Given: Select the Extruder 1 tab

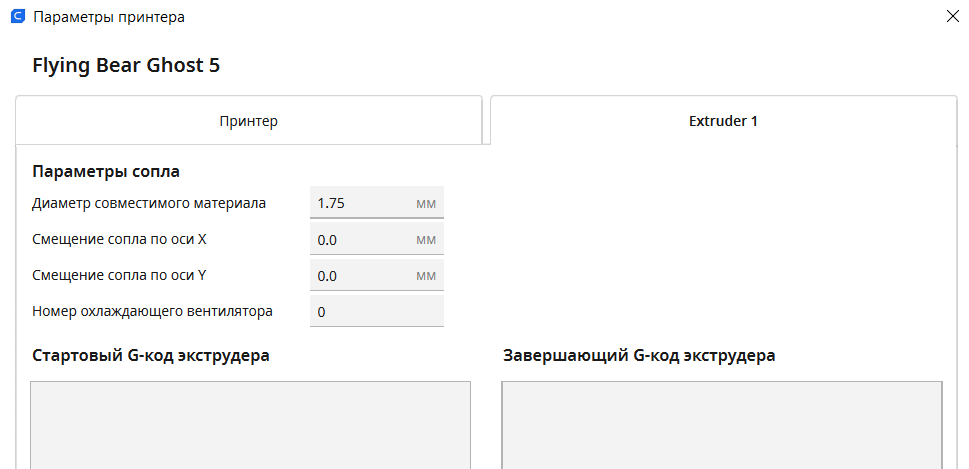Looking at the screenshot, I should [x=723, y=120].
